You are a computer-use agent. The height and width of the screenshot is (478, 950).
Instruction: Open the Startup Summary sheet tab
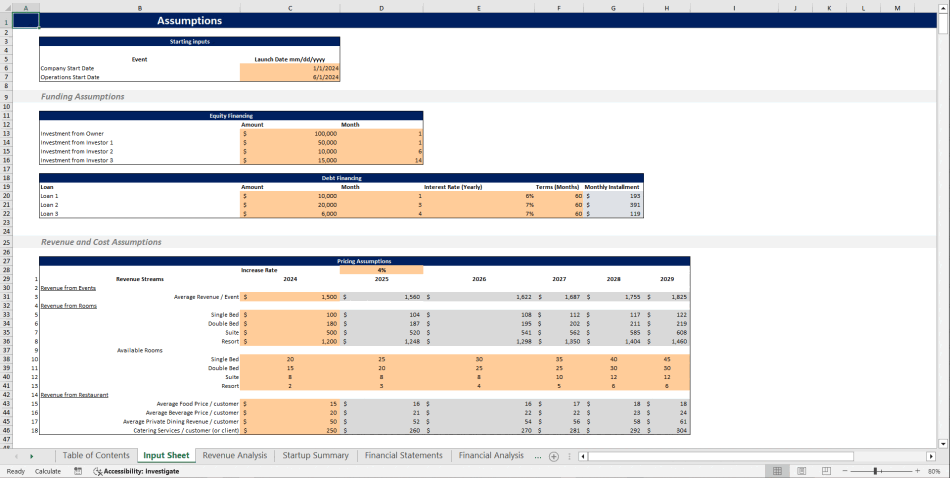[x=315, y=456]
